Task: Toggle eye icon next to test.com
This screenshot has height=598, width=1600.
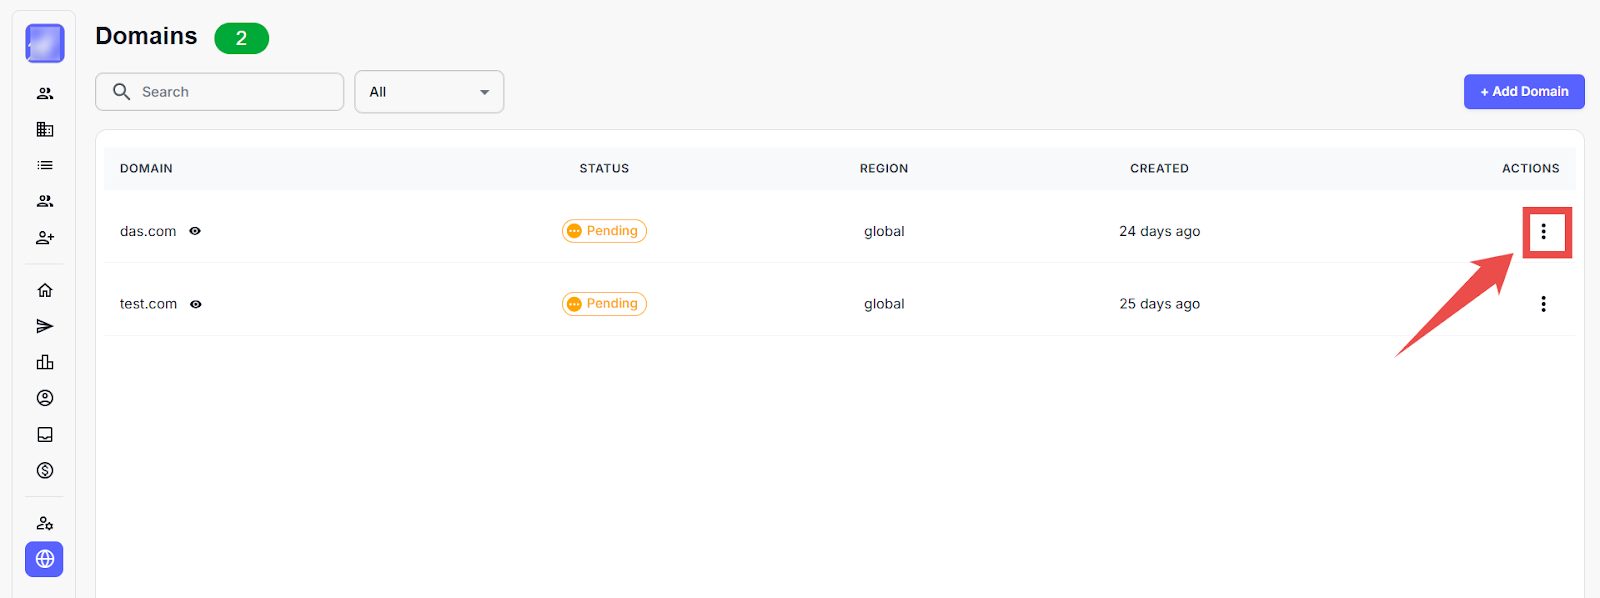Action: pyautogui.click(x=196, y=304)
